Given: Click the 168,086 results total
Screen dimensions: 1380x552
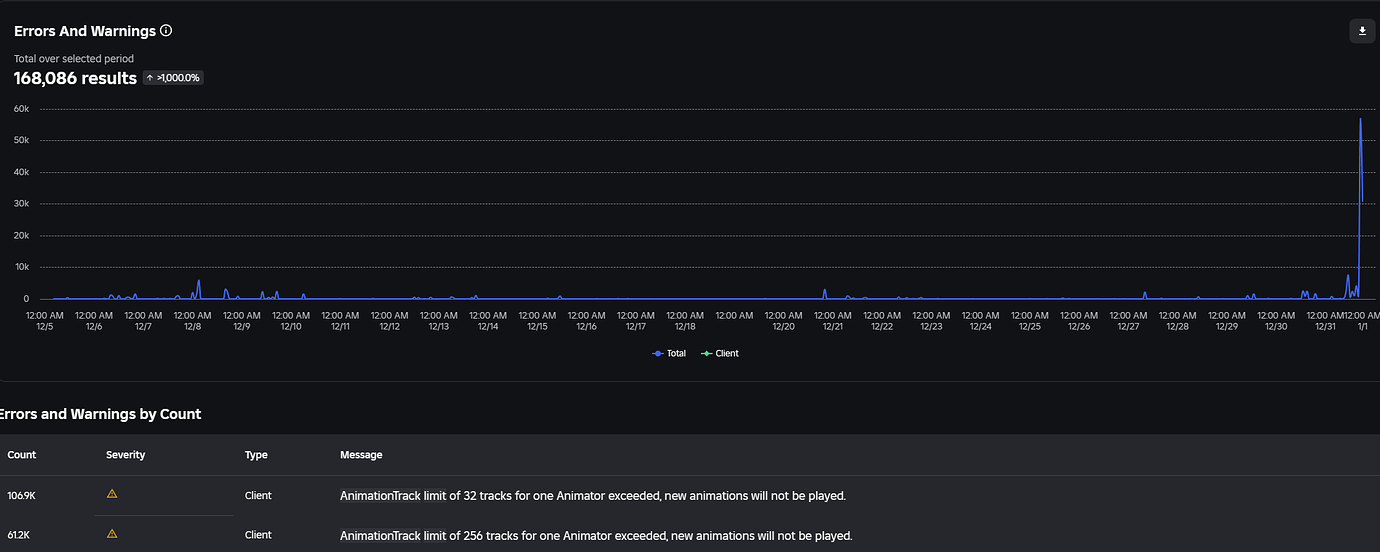Looking at the screenshot, I should (x=75, y=78).
